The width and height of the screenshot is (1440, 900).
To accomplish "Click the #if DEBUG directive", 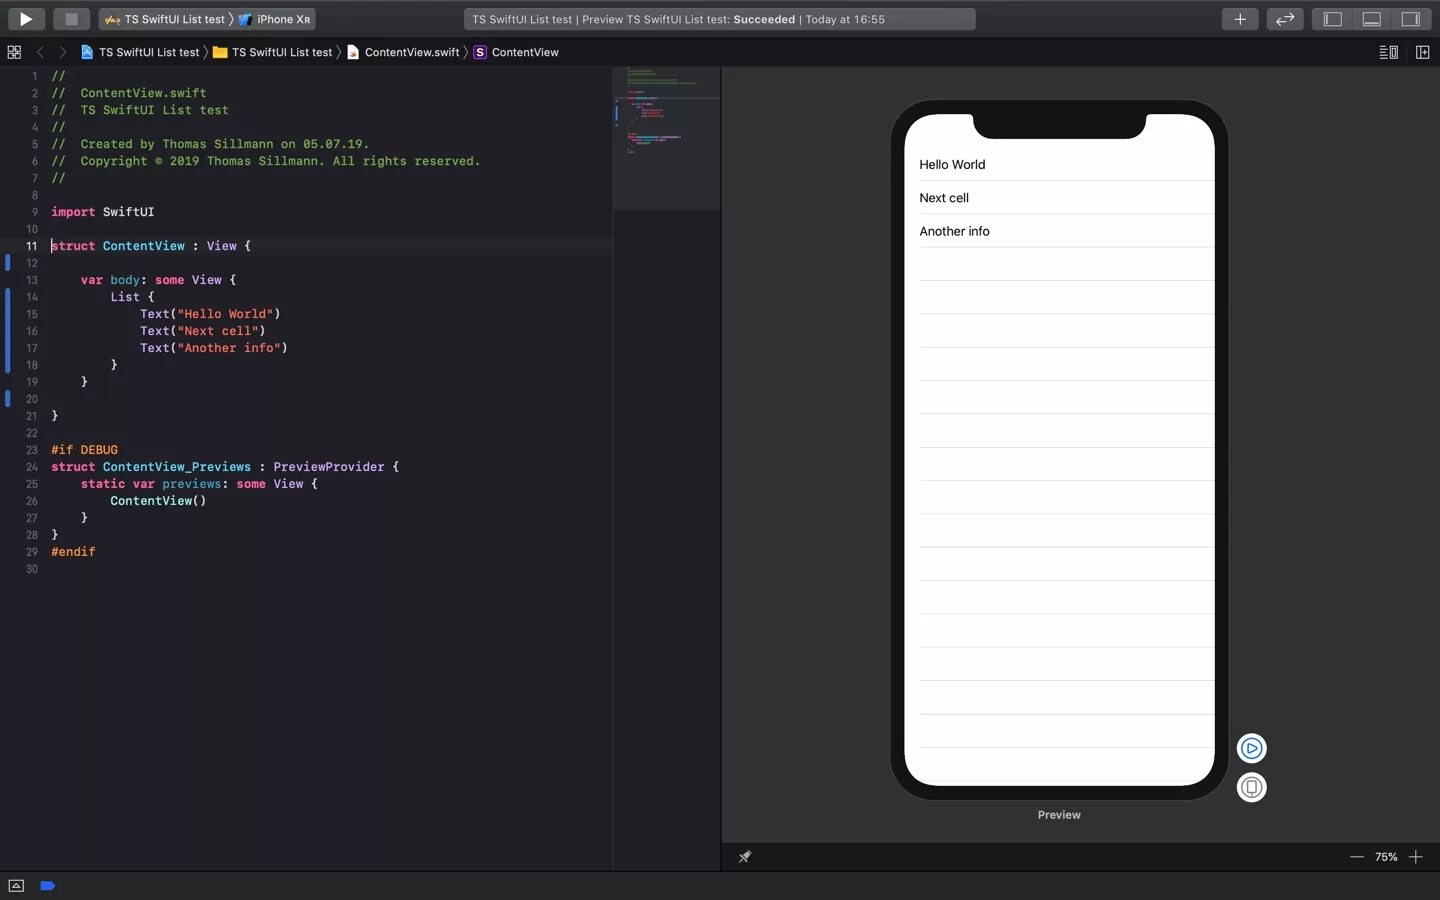I will (x=85, y=450).
